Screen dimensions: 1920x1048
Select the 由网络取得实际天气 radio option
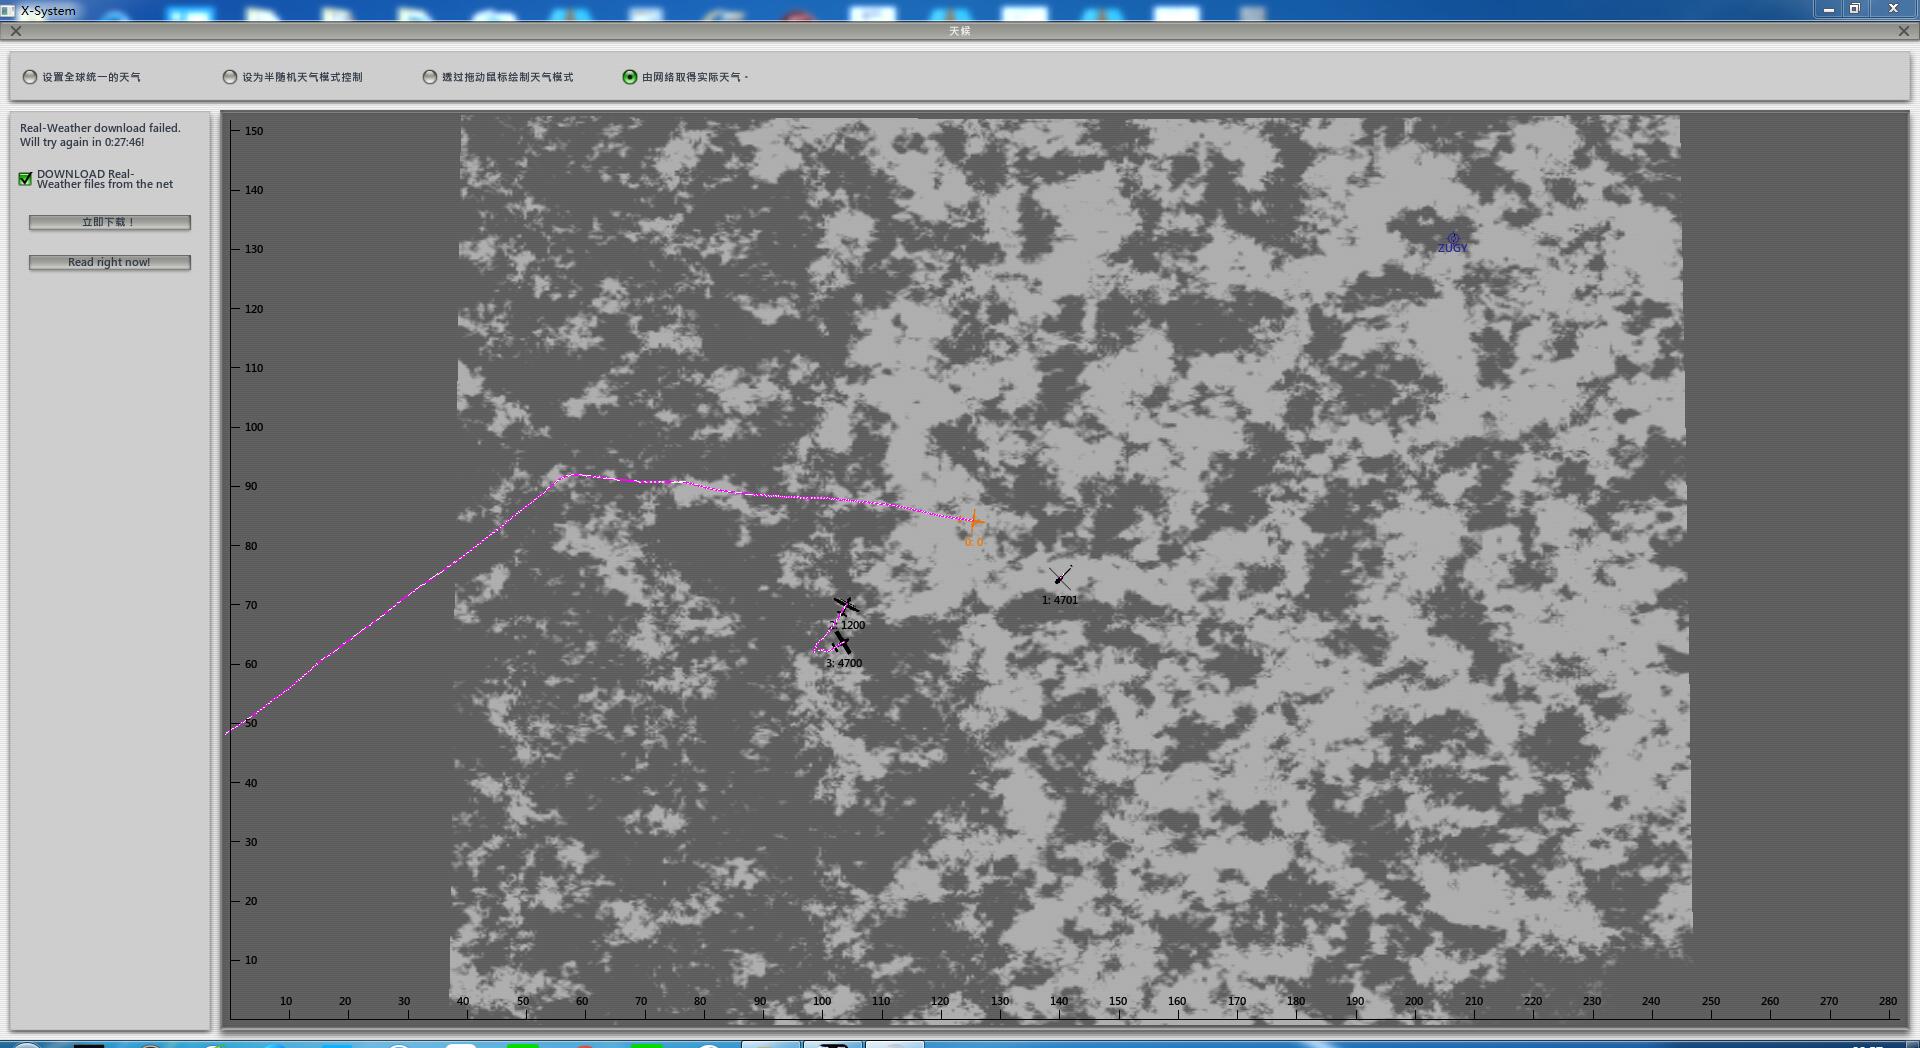630,77
